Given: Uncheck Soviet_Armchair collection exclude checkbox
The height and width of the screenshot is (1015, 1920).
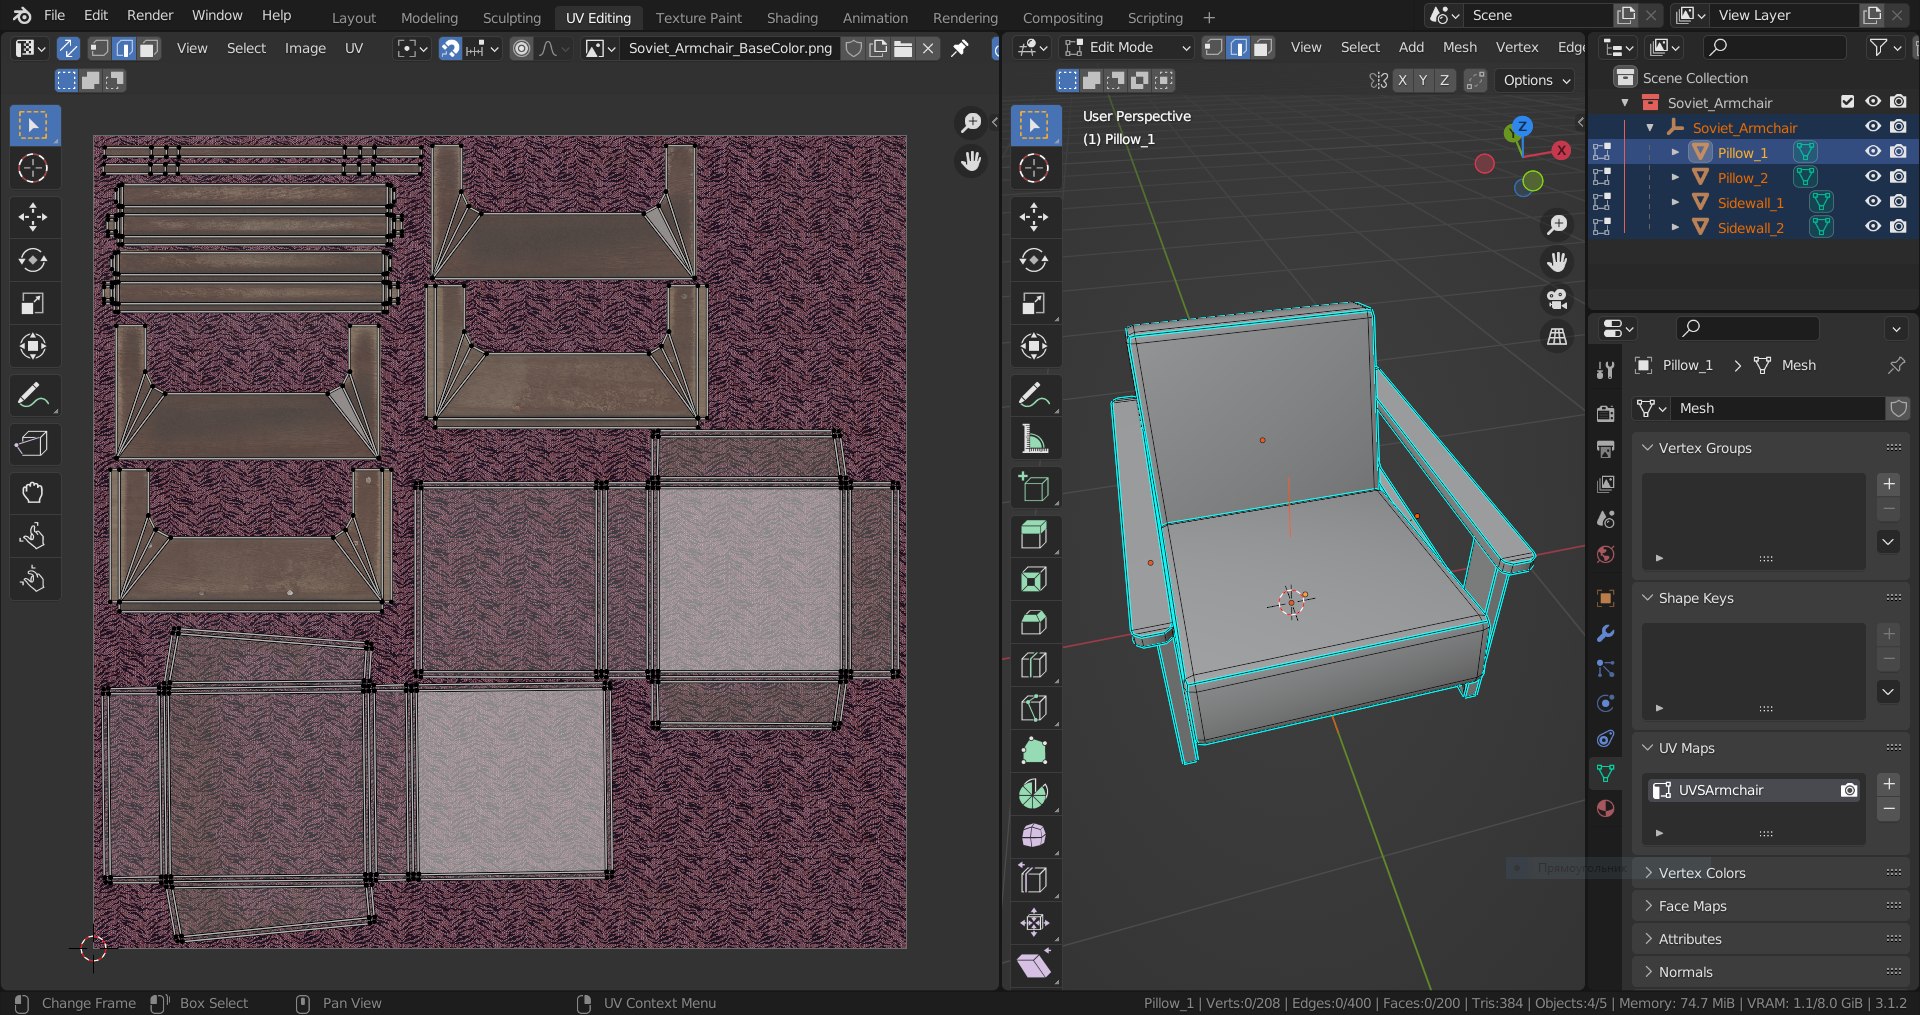Looking at the screenshot, I should [x=1847, y=102].
